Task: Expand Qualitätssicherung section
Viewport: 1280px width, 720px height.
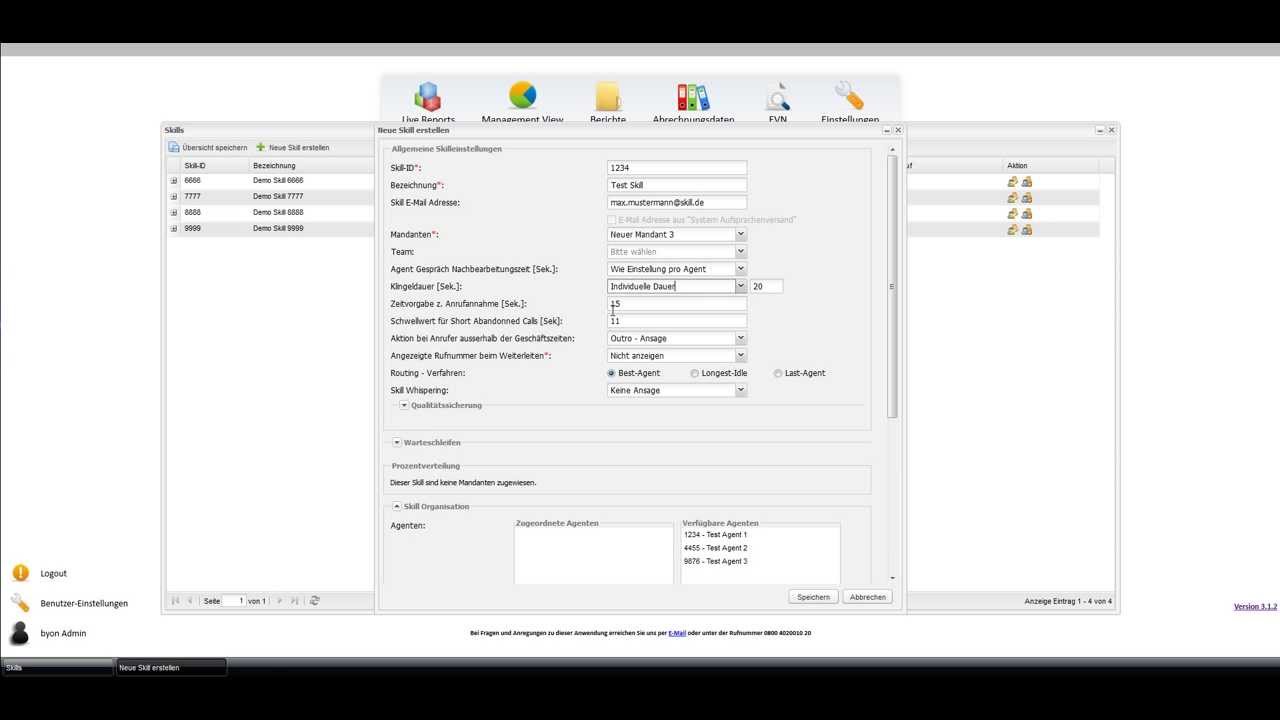Action: point(404,405)
